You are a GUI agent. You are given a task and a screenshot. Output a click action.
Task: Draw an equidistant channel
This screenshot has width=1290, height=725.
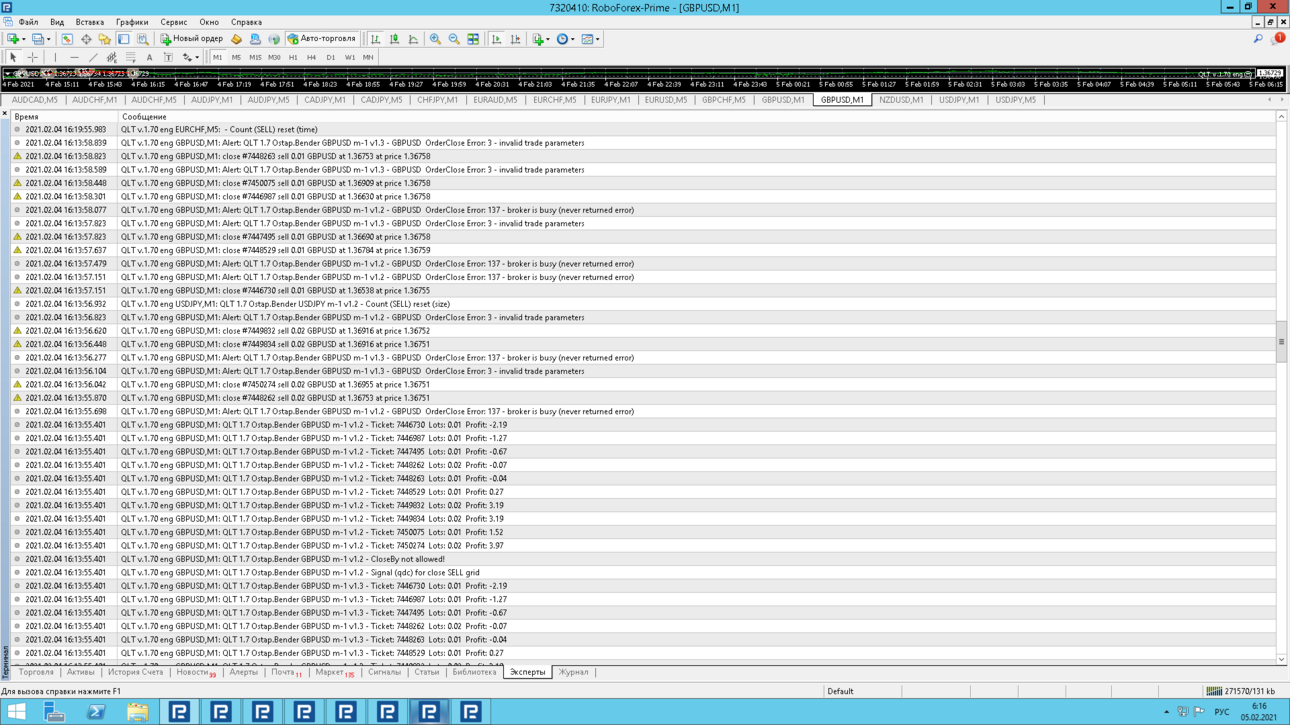pyautogui.click(x=112, y=57)
